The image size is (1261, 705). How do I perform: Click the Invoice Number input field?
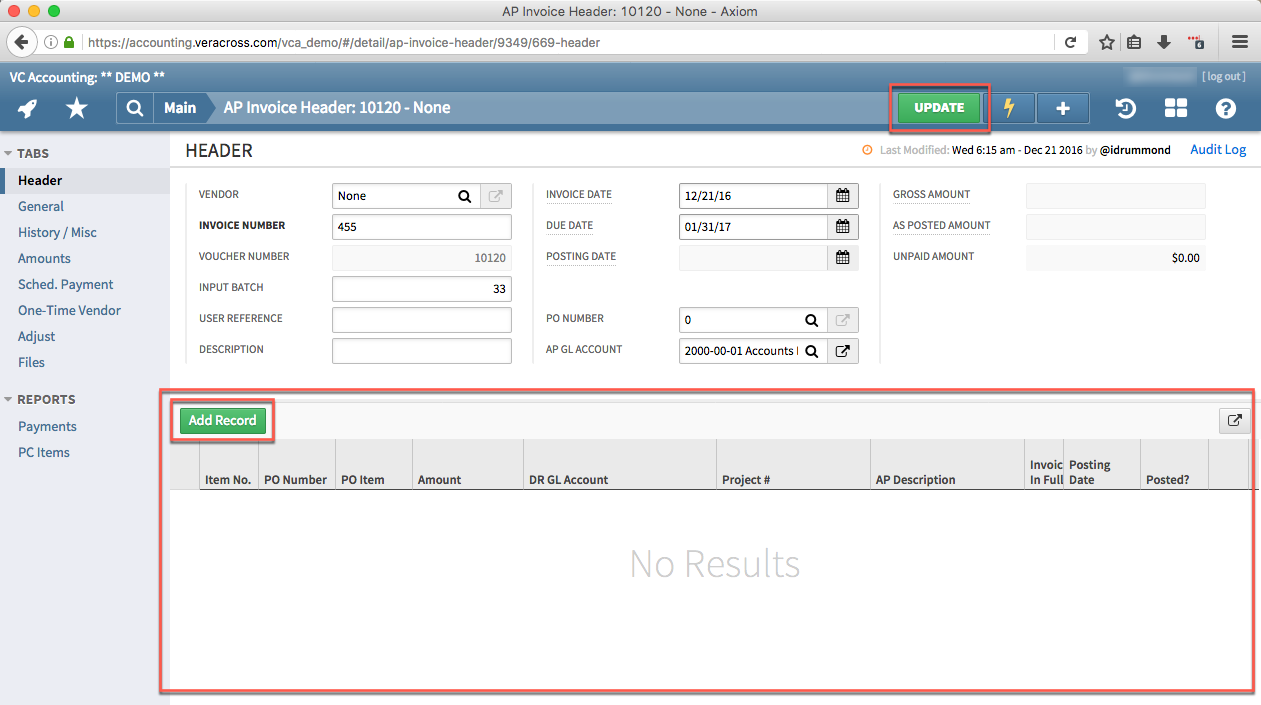(x=421, y=227)
